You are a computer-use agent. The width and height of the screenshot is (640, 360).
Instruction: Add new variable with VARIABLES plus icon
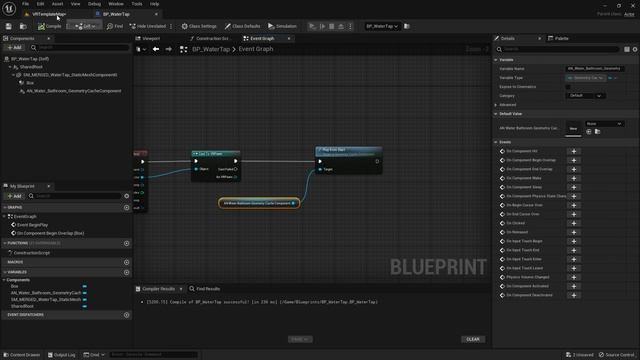pyautogui.click(x=127, y=273)
